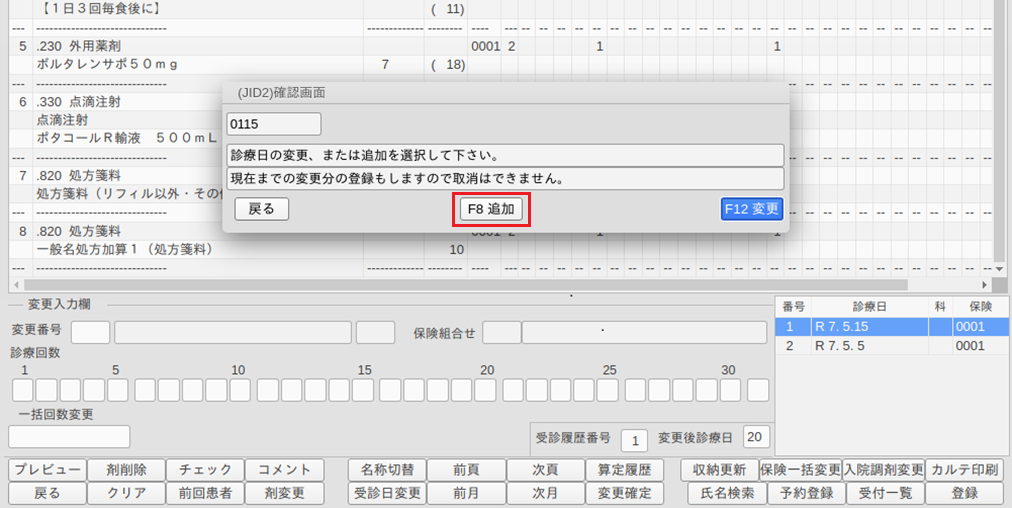
Task: Click the 名称切替 button
Action: pos(387,470)
